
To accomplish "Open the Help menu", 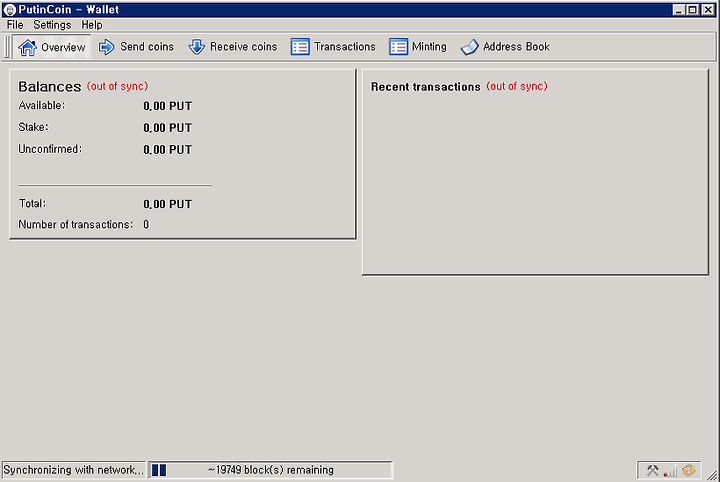I will pos(92,25).
